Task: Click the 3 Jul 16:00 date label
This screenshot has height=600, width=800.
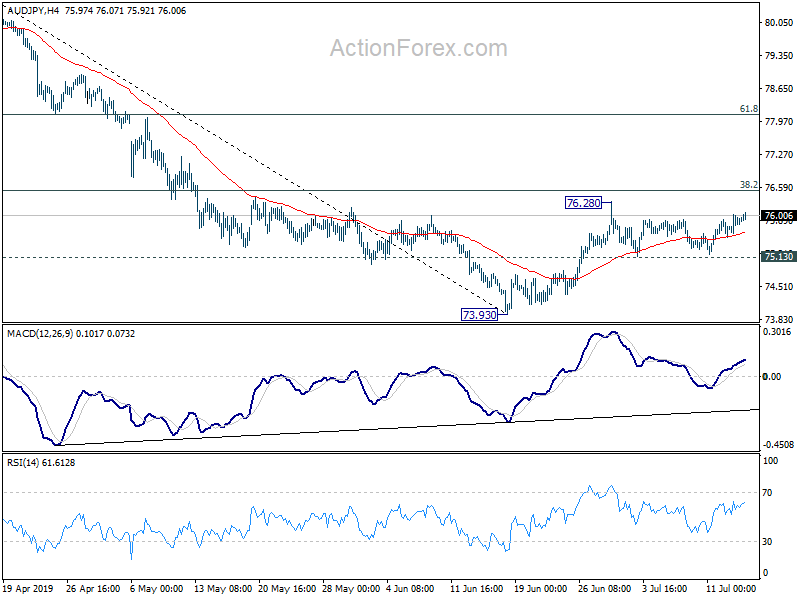Action: tap(664, 589)
